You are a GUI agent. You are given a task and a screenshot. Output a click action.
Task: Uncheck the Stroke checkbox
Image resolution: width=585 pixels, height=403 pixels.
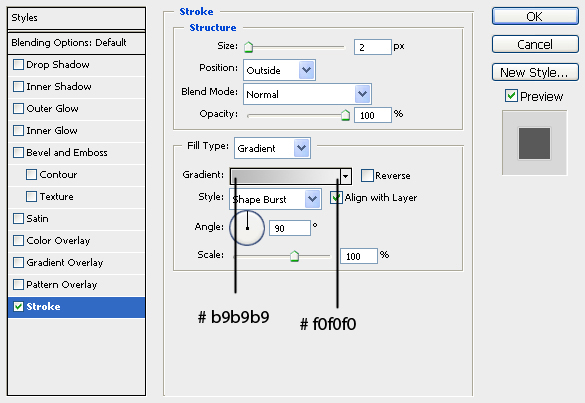[18, 307]
